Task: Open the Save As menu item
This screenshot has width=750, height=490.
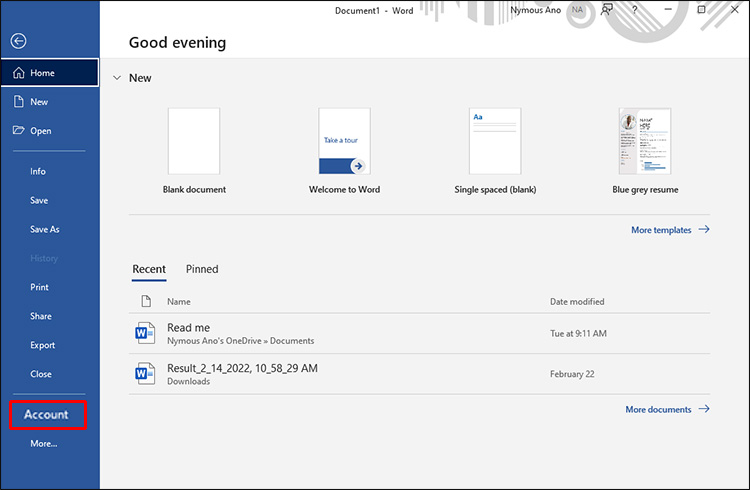Action: 45,229
